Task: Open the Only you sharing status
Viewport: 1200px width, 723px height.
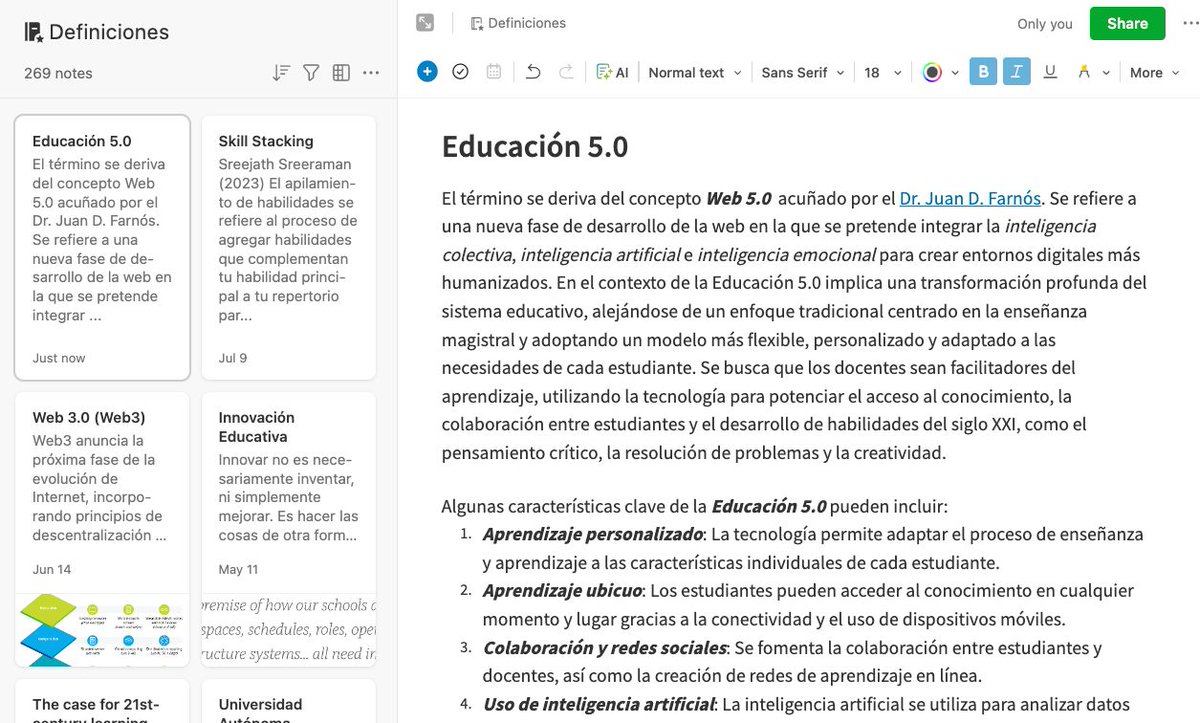Action: tap(1045, 24)
